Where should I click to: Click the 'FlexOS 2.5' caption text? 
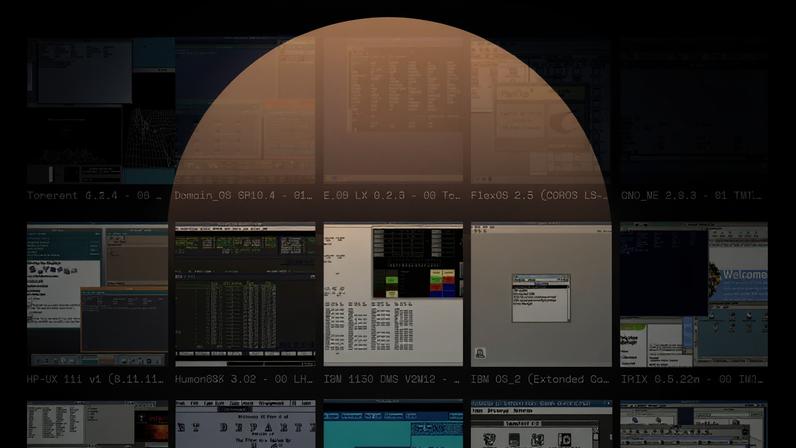[x=539, y=195]
